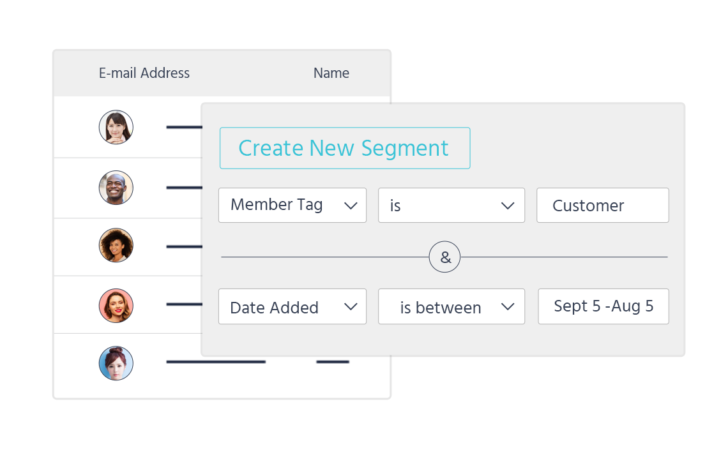Select the first member's avatar
This screenshot has height=457, width=728.
[116, 127]
